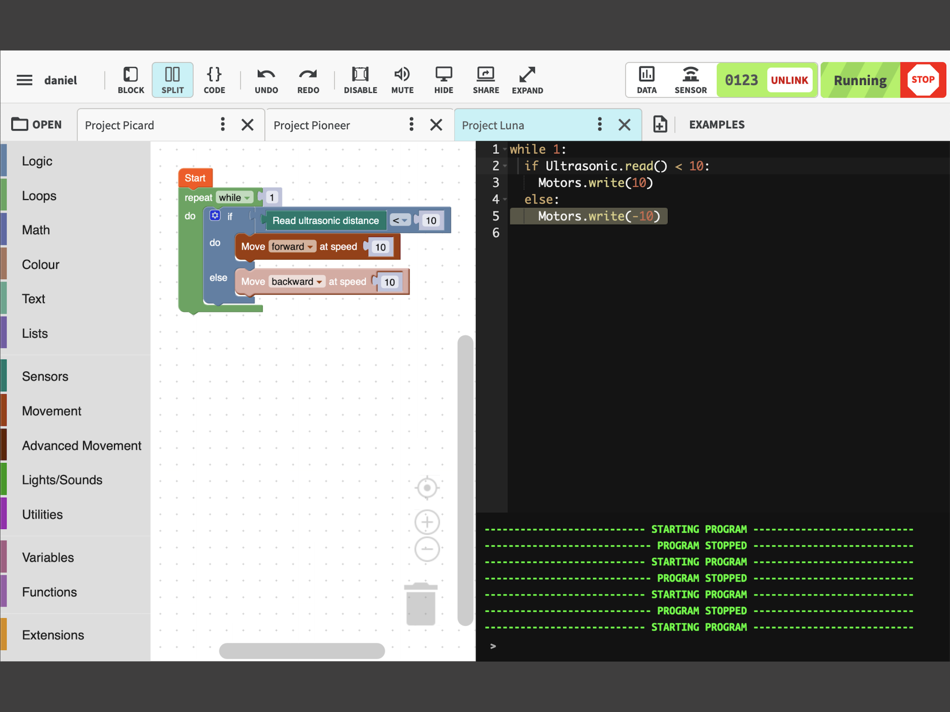Undo the last action

(266, 80)
